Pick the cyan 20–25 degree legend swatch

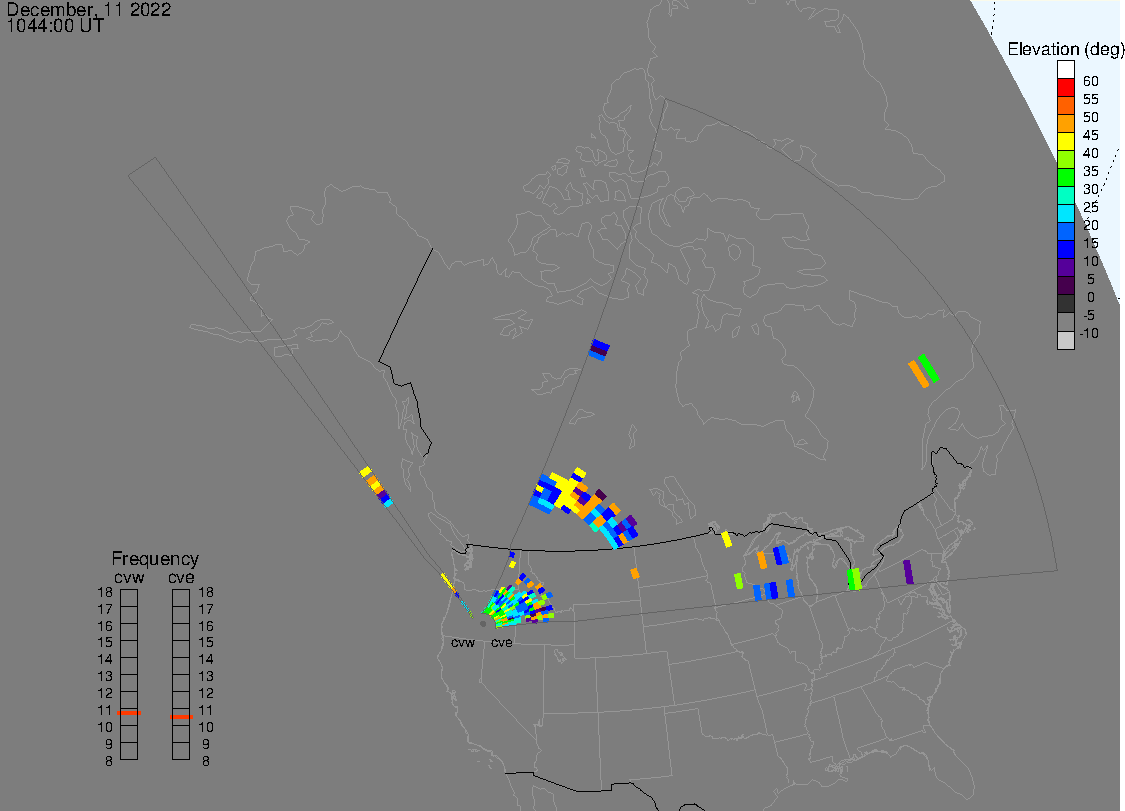click(x=1065, y=214)
